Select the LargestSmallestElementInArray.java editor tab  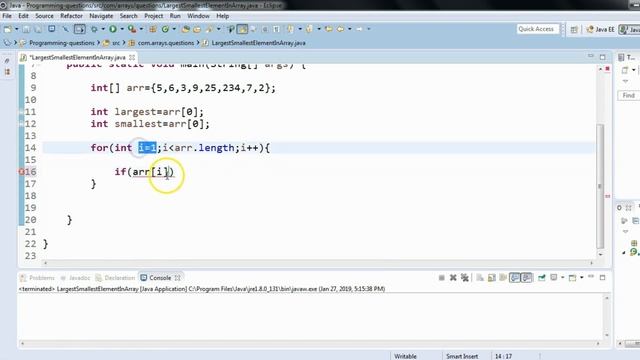[78, 58]
